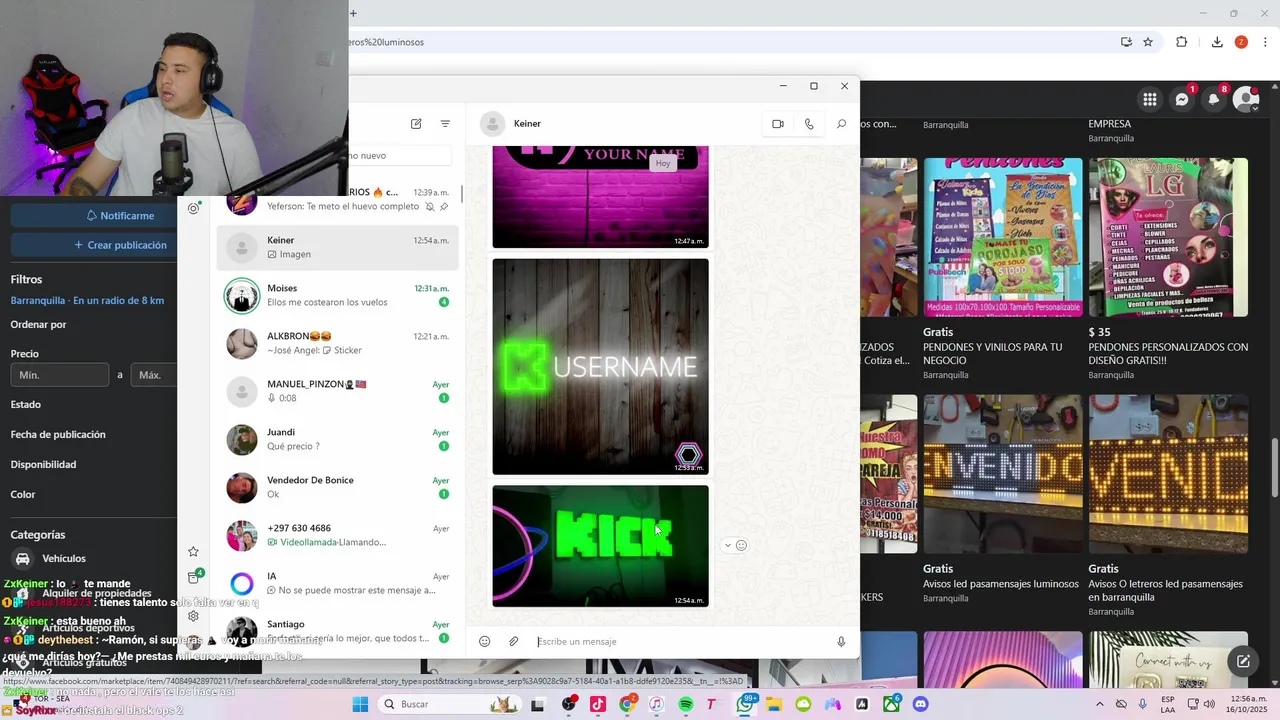Click the attach file paperclip icon
This screenshot has width=1280, height=720.
514,642
